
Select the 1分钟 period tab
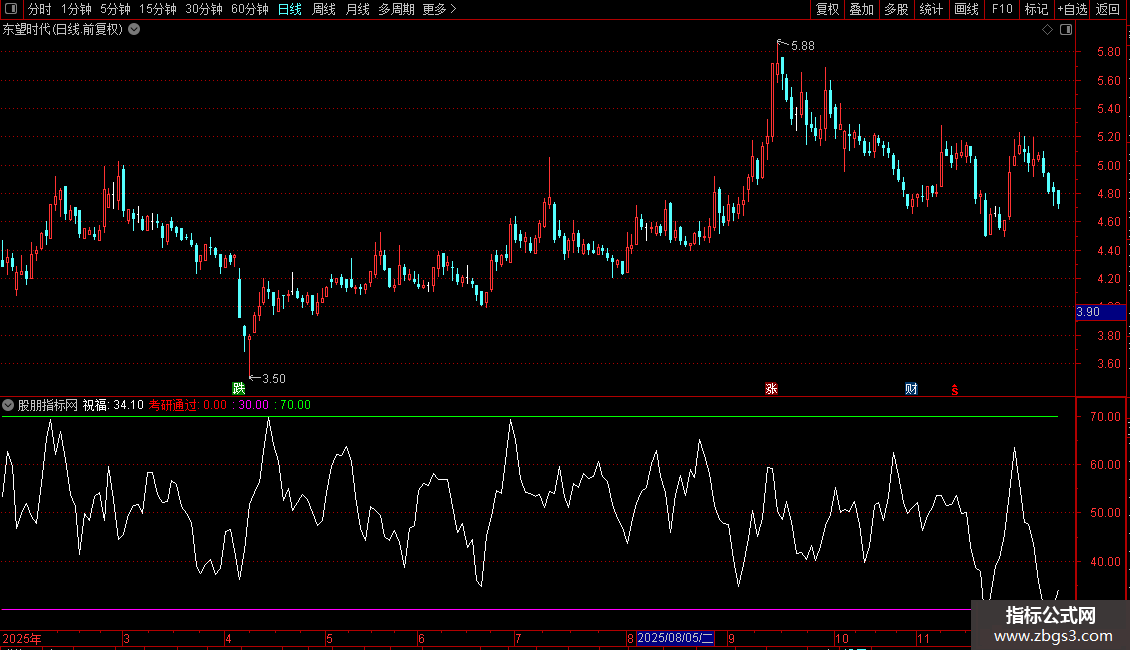76,9
